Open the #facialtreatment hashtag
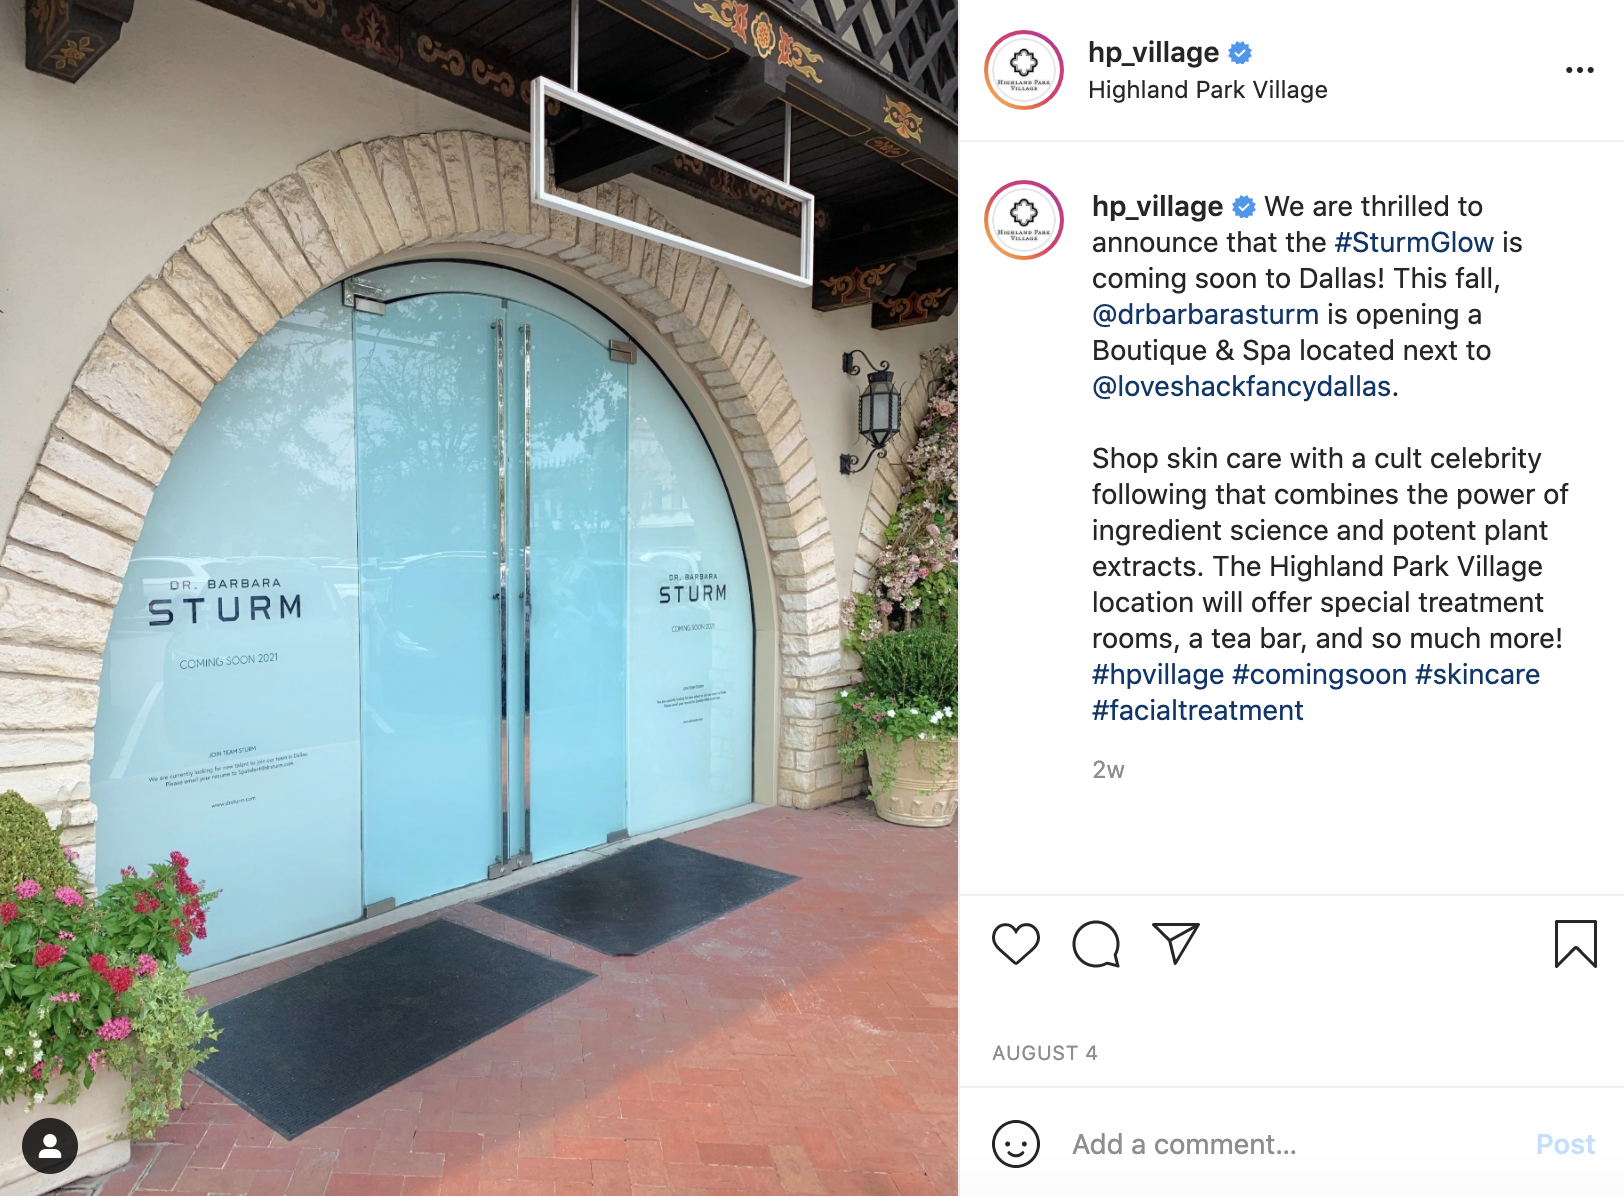The height and width of the screenshot is (1196, 1624). pos(1198,710)
